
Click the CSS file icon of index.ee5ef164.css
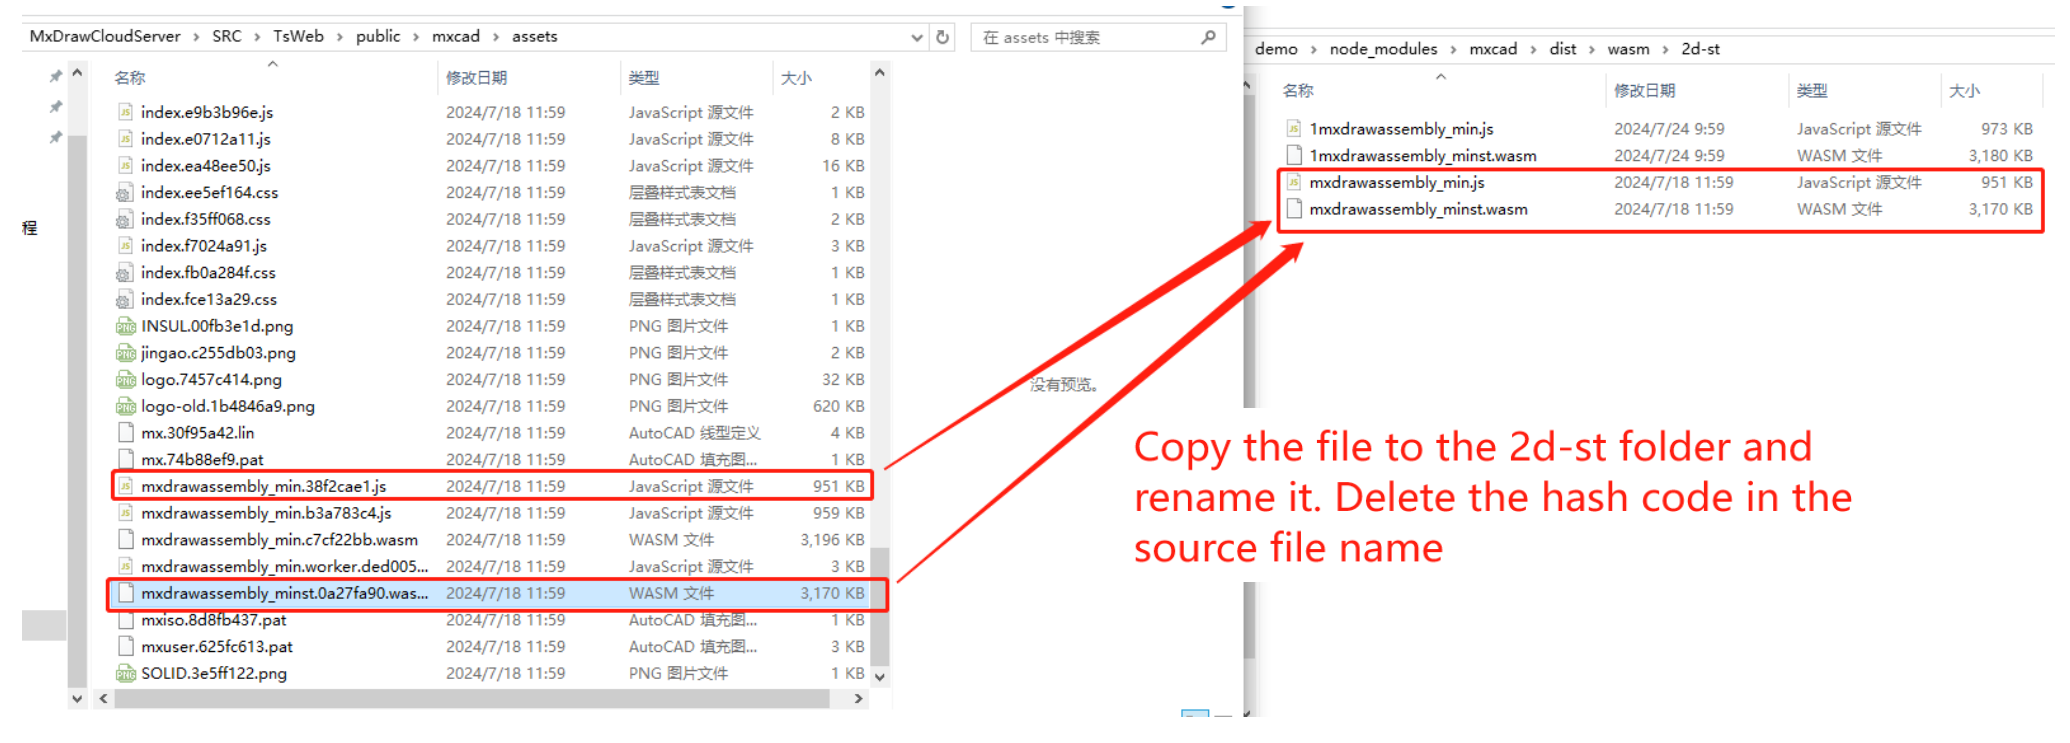tap(125, 193)
